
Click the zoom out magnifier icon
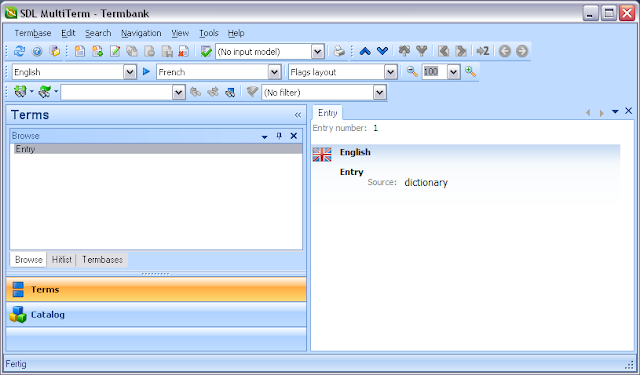click(x=412, y=72)
